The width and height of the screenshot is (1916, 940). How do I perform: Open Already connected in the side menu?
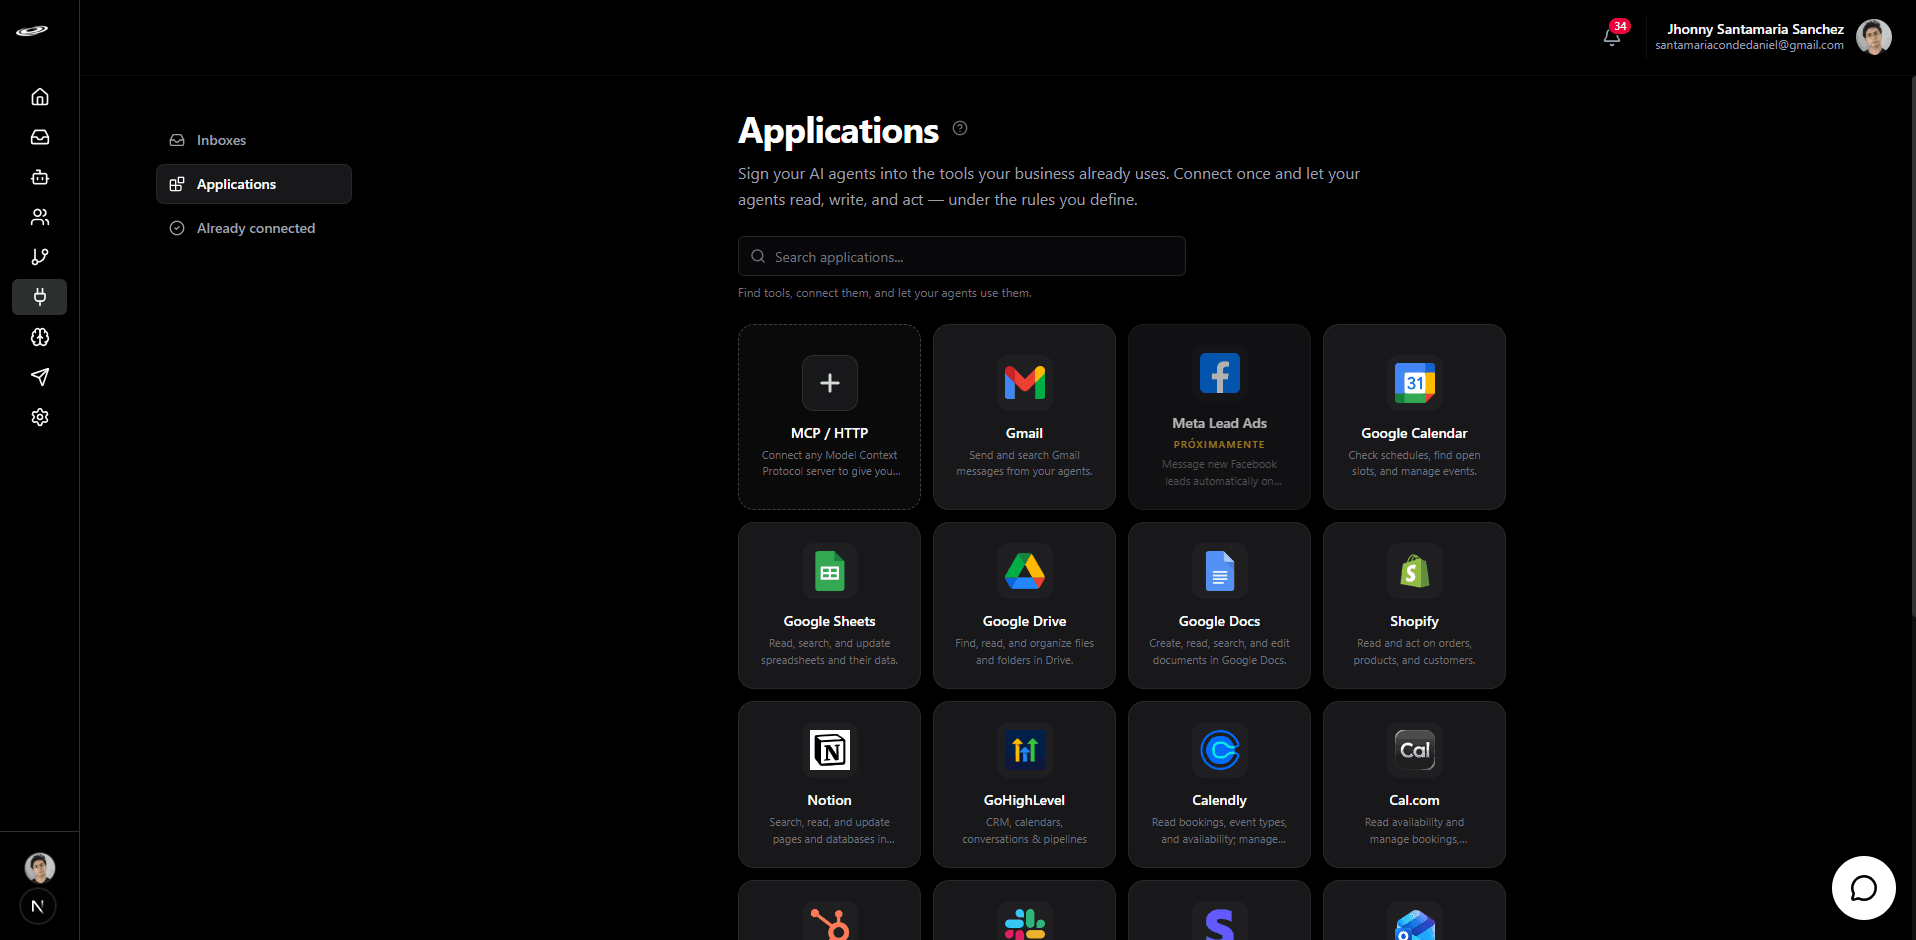coord(254,228)
